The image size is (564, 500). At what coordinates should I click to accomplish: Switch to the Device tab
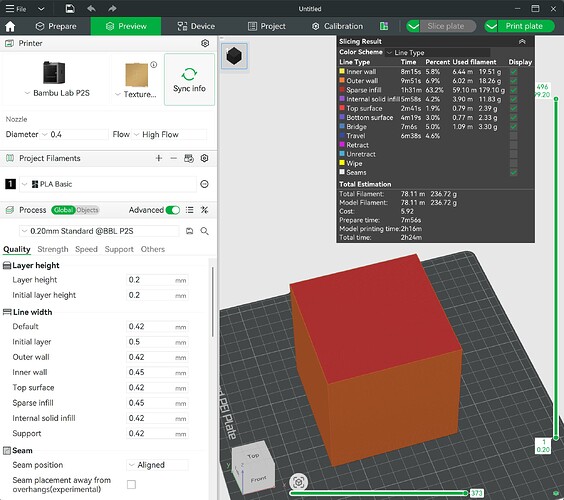196,26
